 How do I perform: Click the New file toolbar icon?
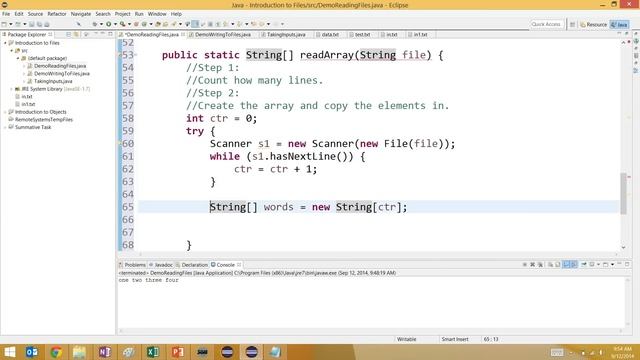pos(4,24)
